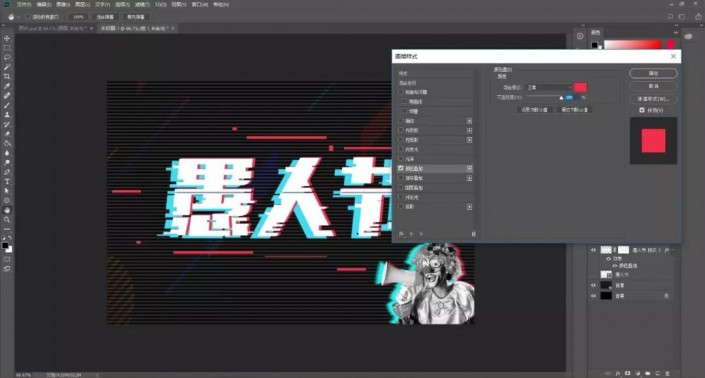Select the Lasso tool
705x378 pixels.
tap(7, 57)
